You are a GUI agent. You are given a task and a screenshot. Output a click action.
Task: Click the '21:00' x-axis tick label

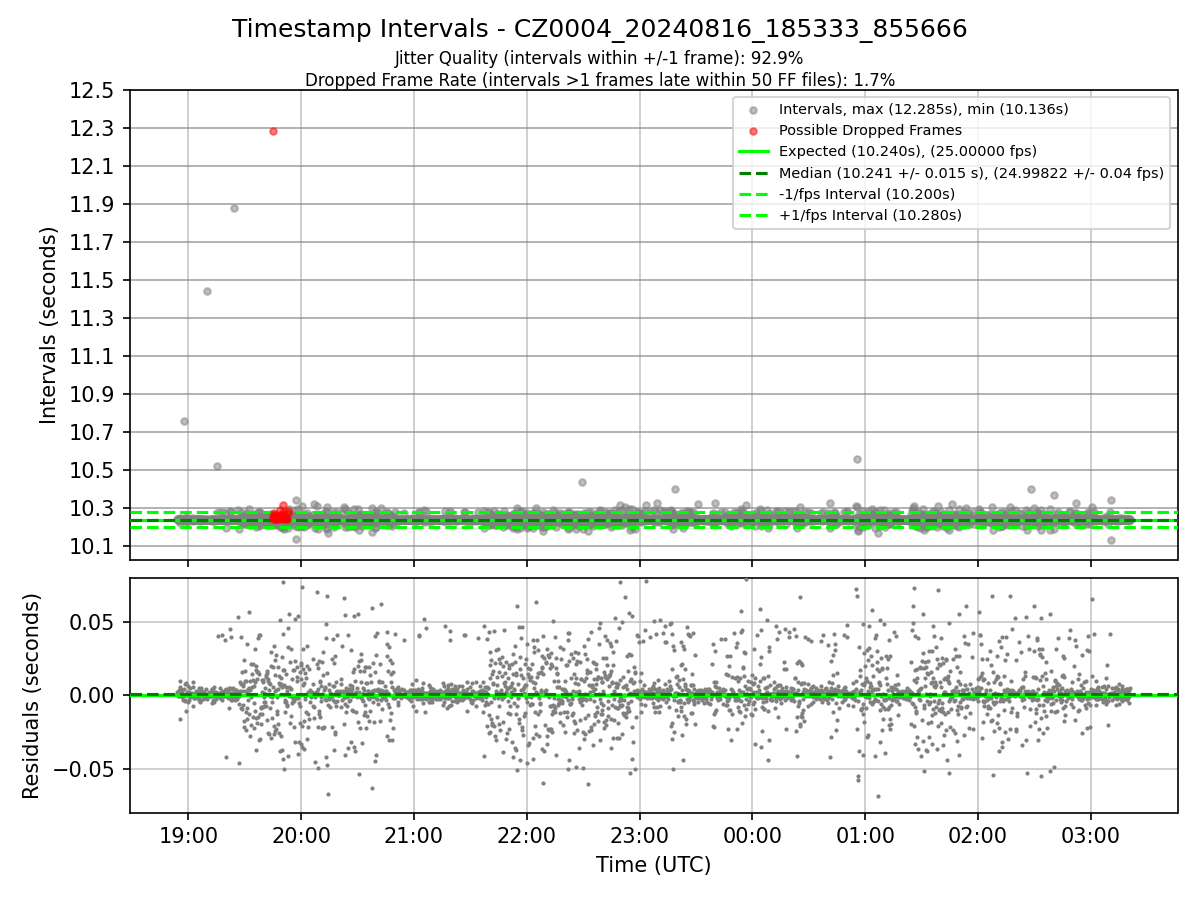tap(414, 834)
